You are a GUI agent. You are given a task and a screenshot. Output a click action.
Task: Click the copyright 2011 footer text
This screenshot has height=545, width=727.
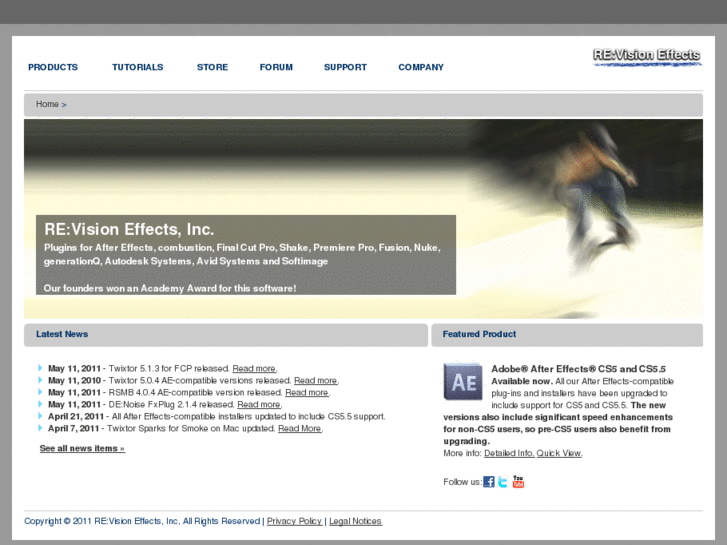pyautogui.click(x=142, y=521)
